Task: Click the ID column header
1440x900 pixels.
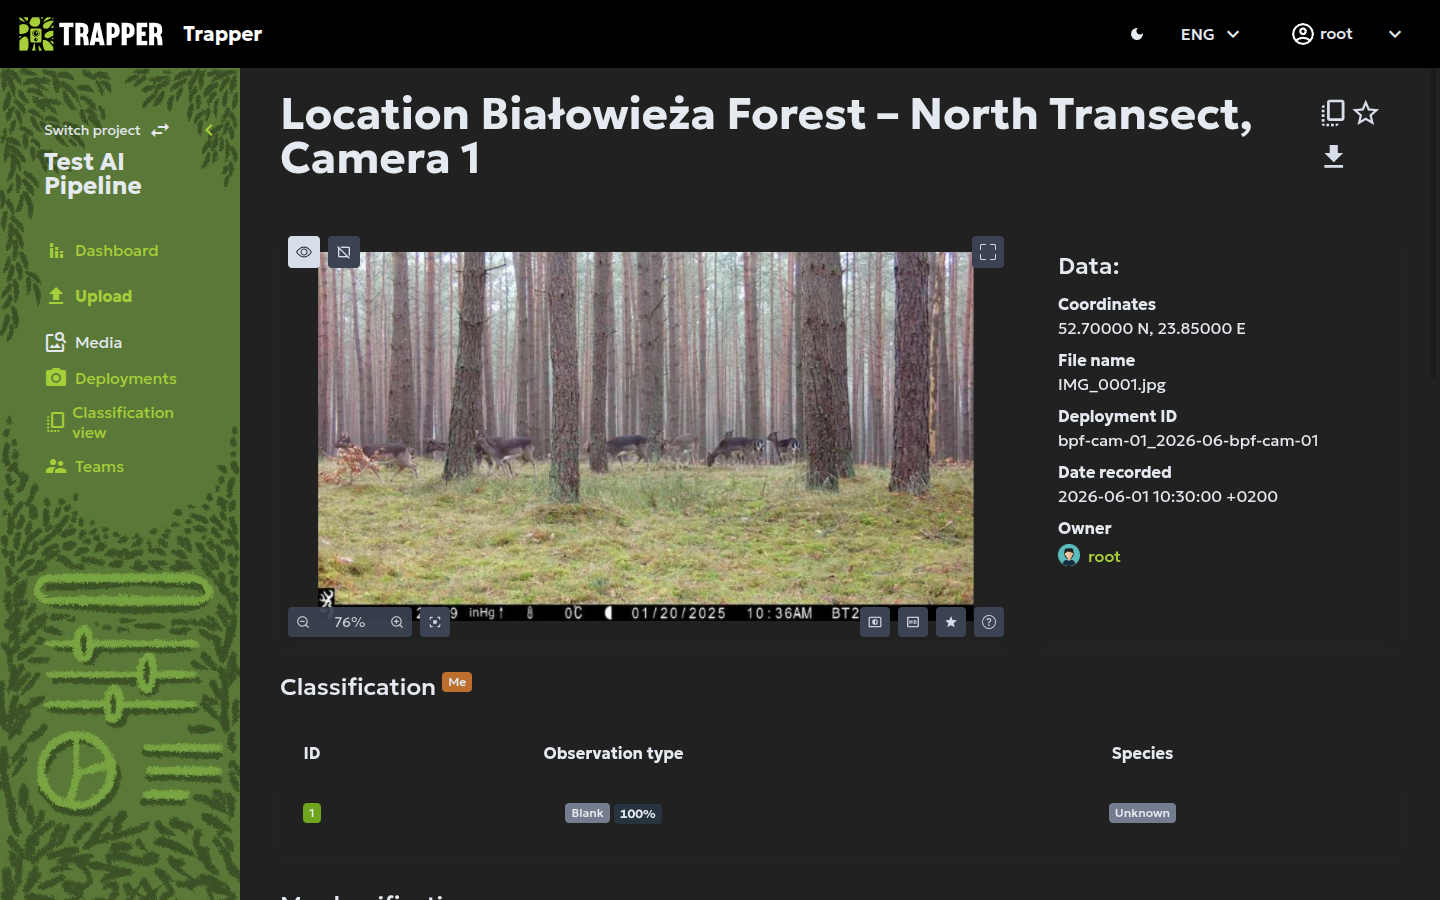Action: click(312, 753)
